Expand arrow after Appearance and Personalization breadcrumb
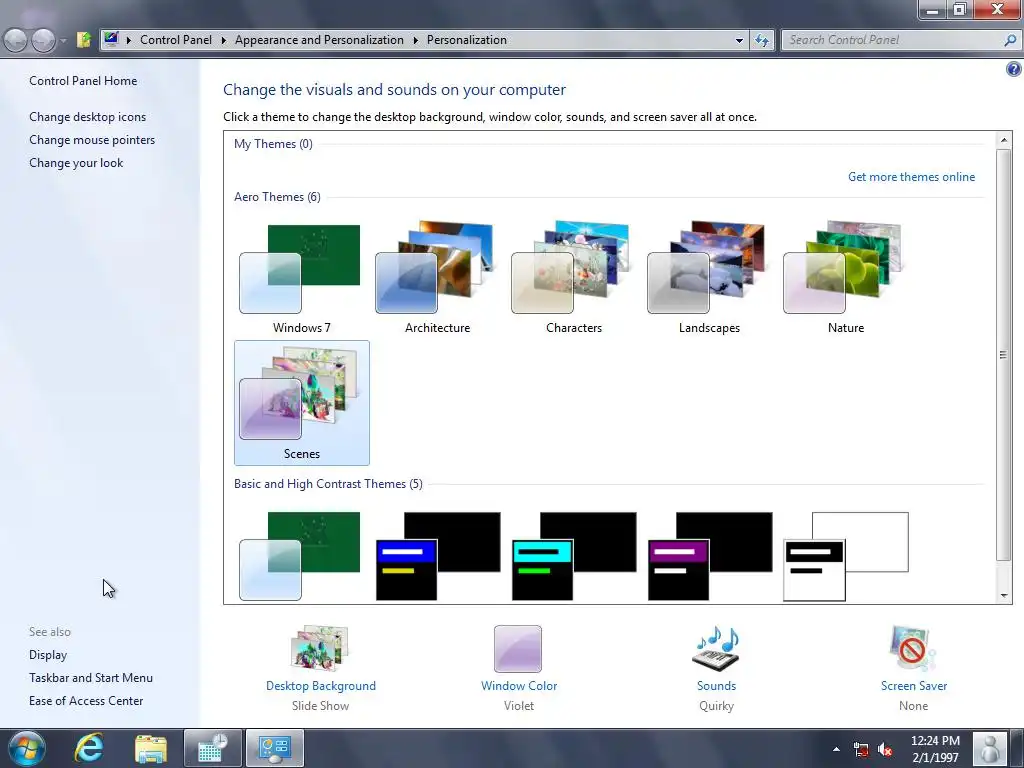Viewport: 1024px width, 768px height. 415,40
